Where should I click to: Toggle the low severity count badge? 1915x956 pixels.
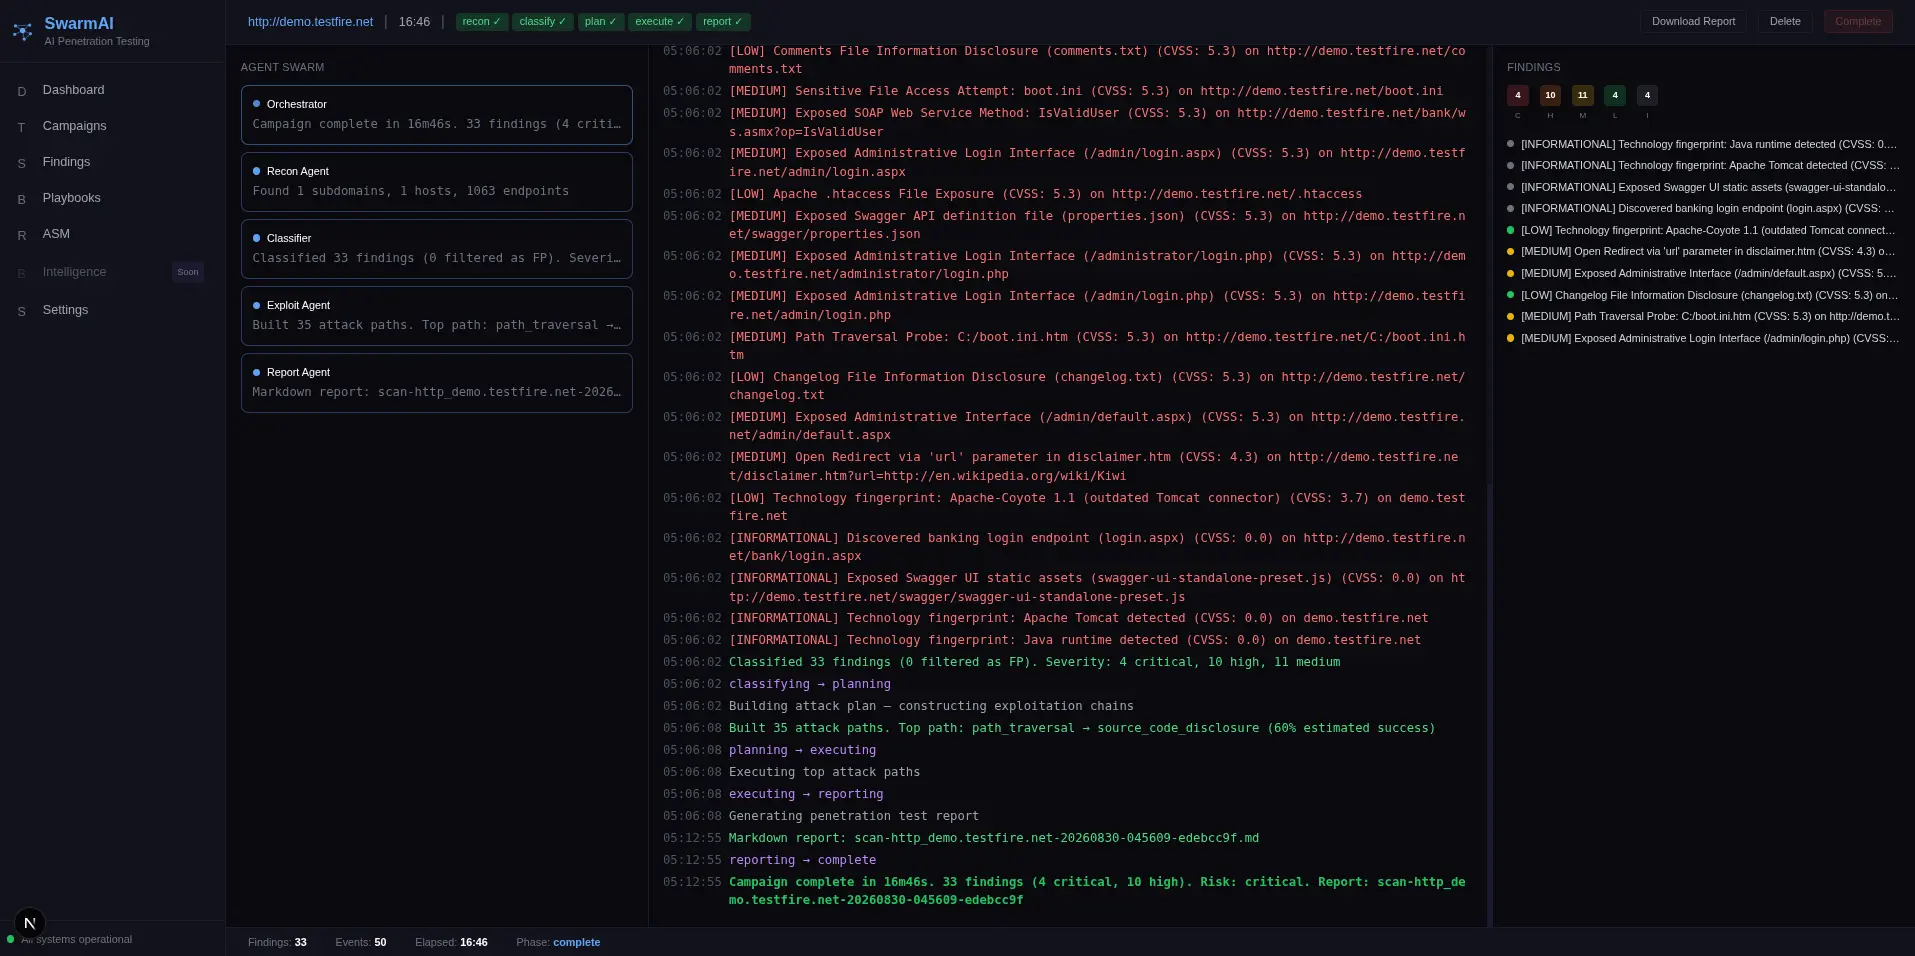pyautogui.click(x=1614, y=95)
